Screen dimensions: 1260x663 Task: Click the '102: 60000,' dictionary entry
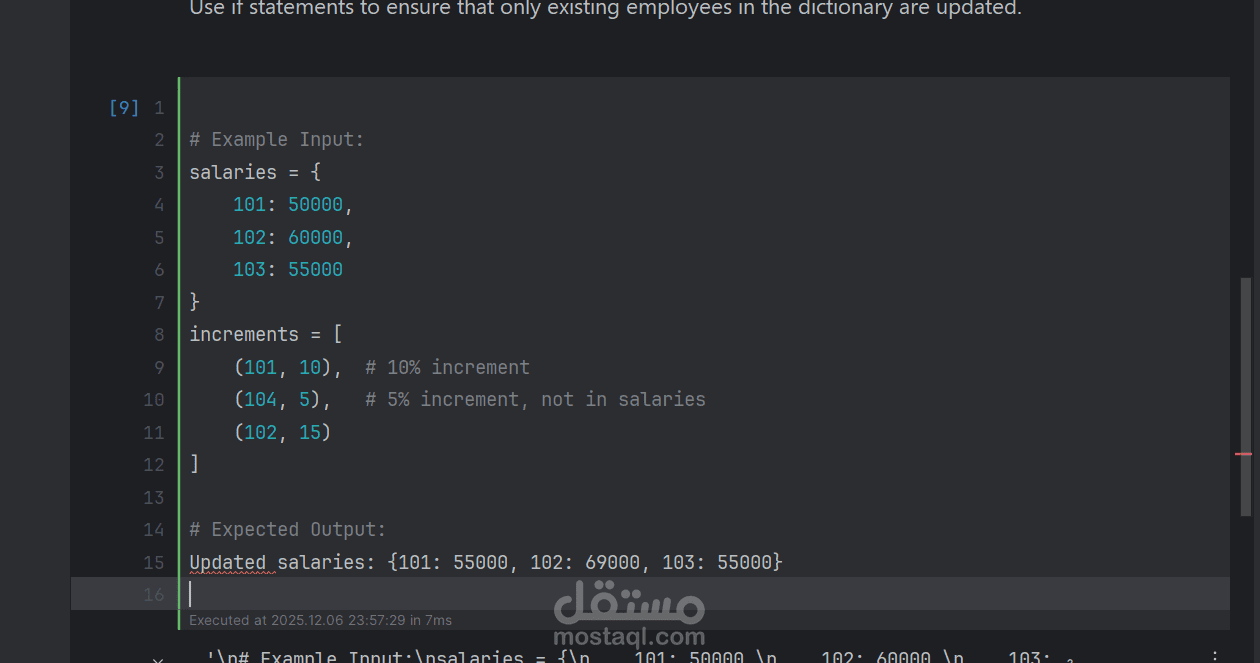tap(293, 237)
